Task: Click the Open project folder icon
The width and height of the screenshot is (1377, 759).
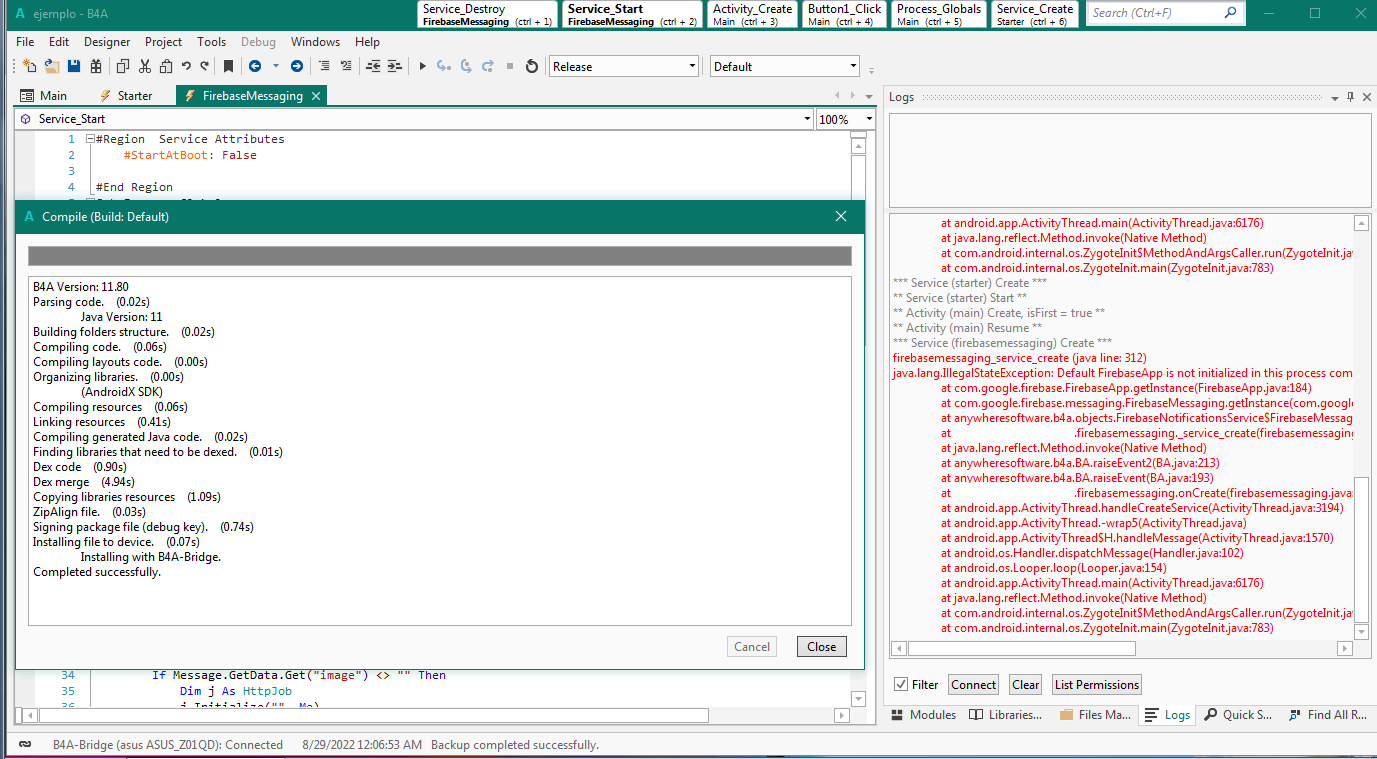Action: pyautogui.click(x=51, y=67)
